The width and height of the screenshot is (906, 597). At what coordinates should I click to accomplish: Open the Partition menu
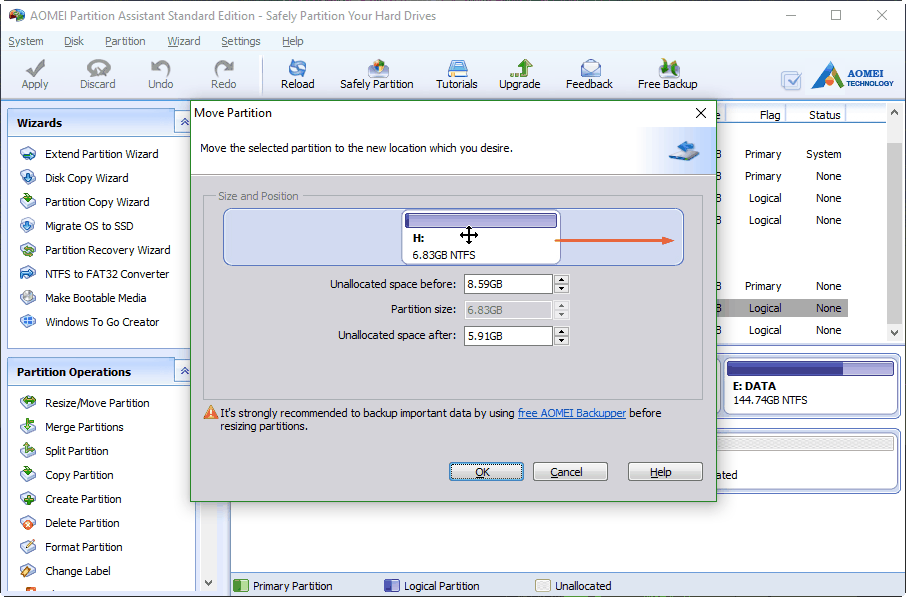(125, 41)
